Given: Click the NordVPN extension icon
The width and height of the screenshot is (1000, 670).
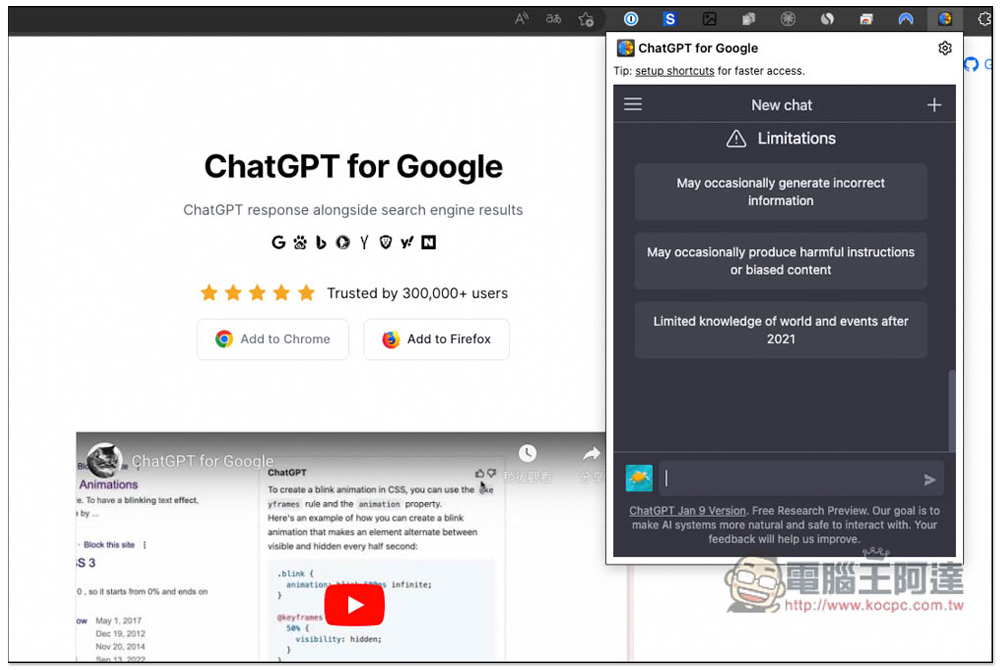Looking at the screenshot, I should 906,19.
